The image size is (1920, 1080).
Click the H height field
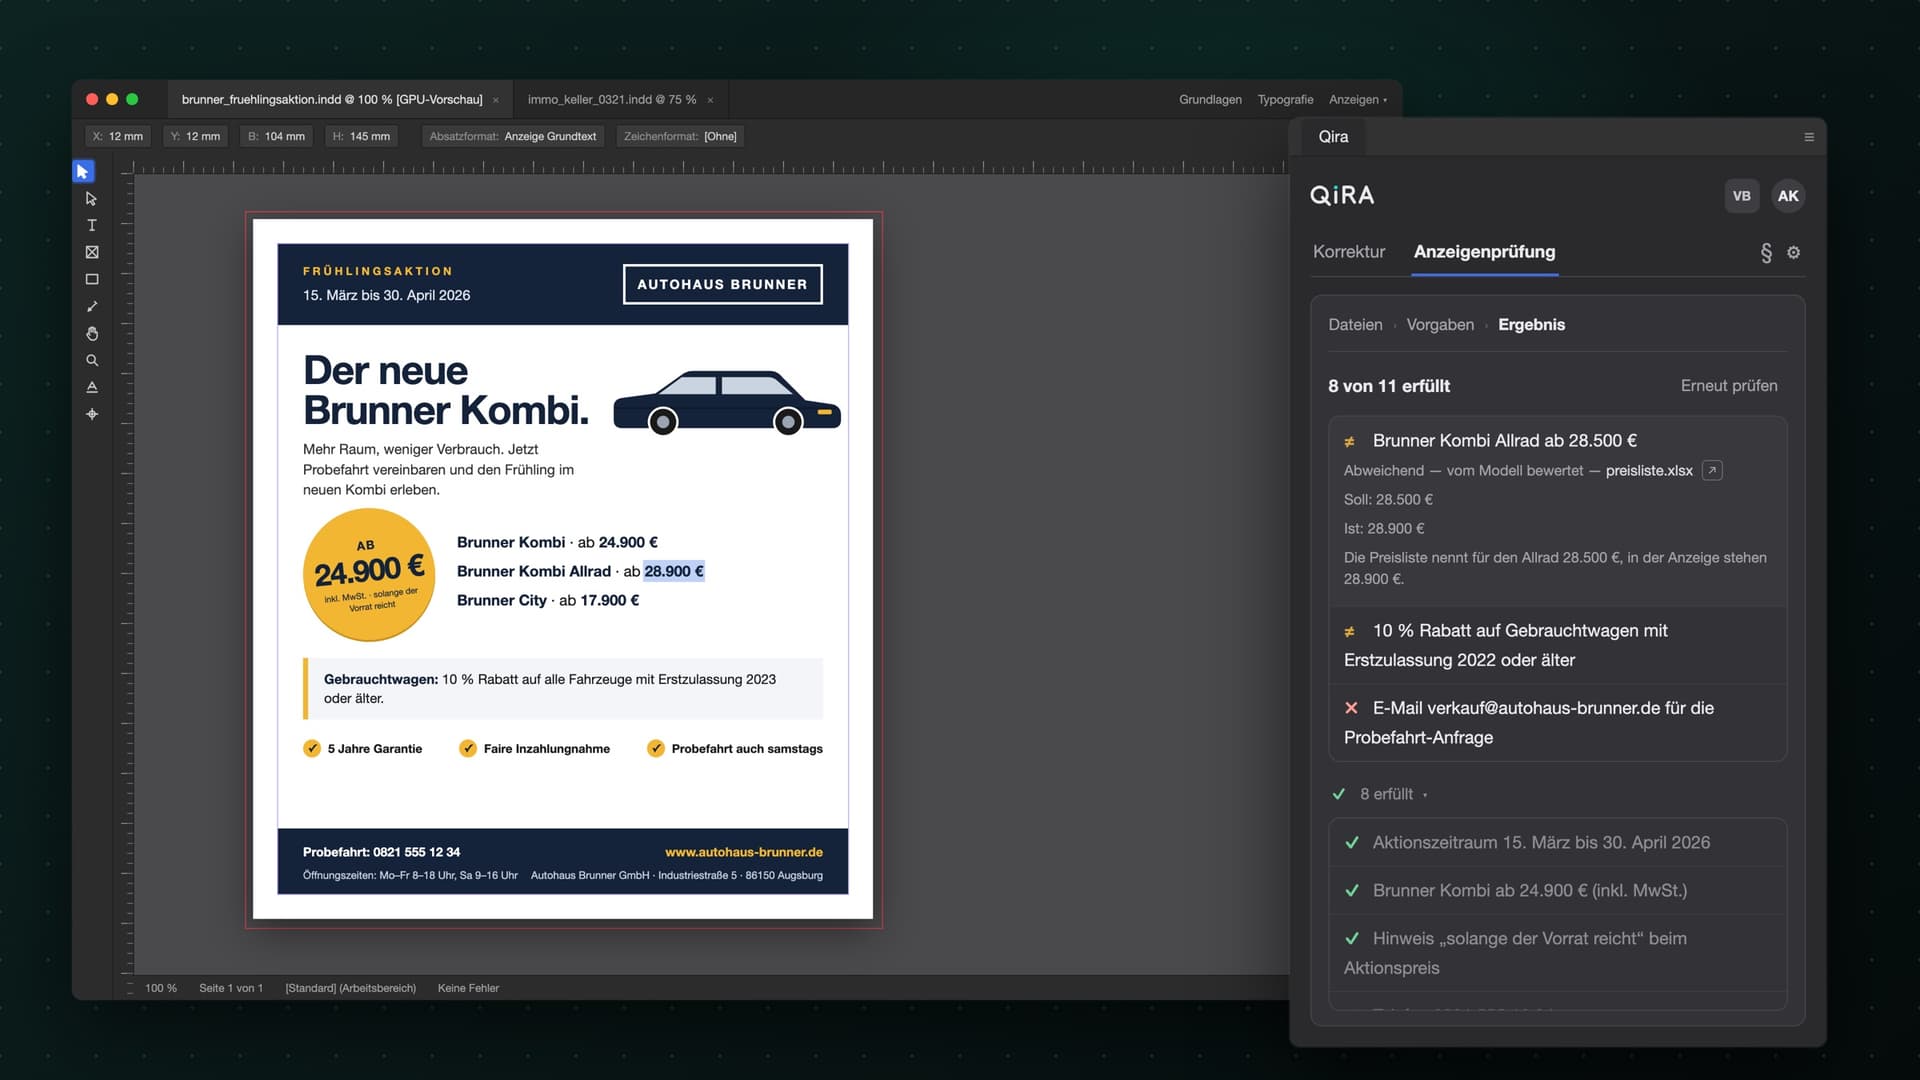pyautogui.click(x=361, y=137)
